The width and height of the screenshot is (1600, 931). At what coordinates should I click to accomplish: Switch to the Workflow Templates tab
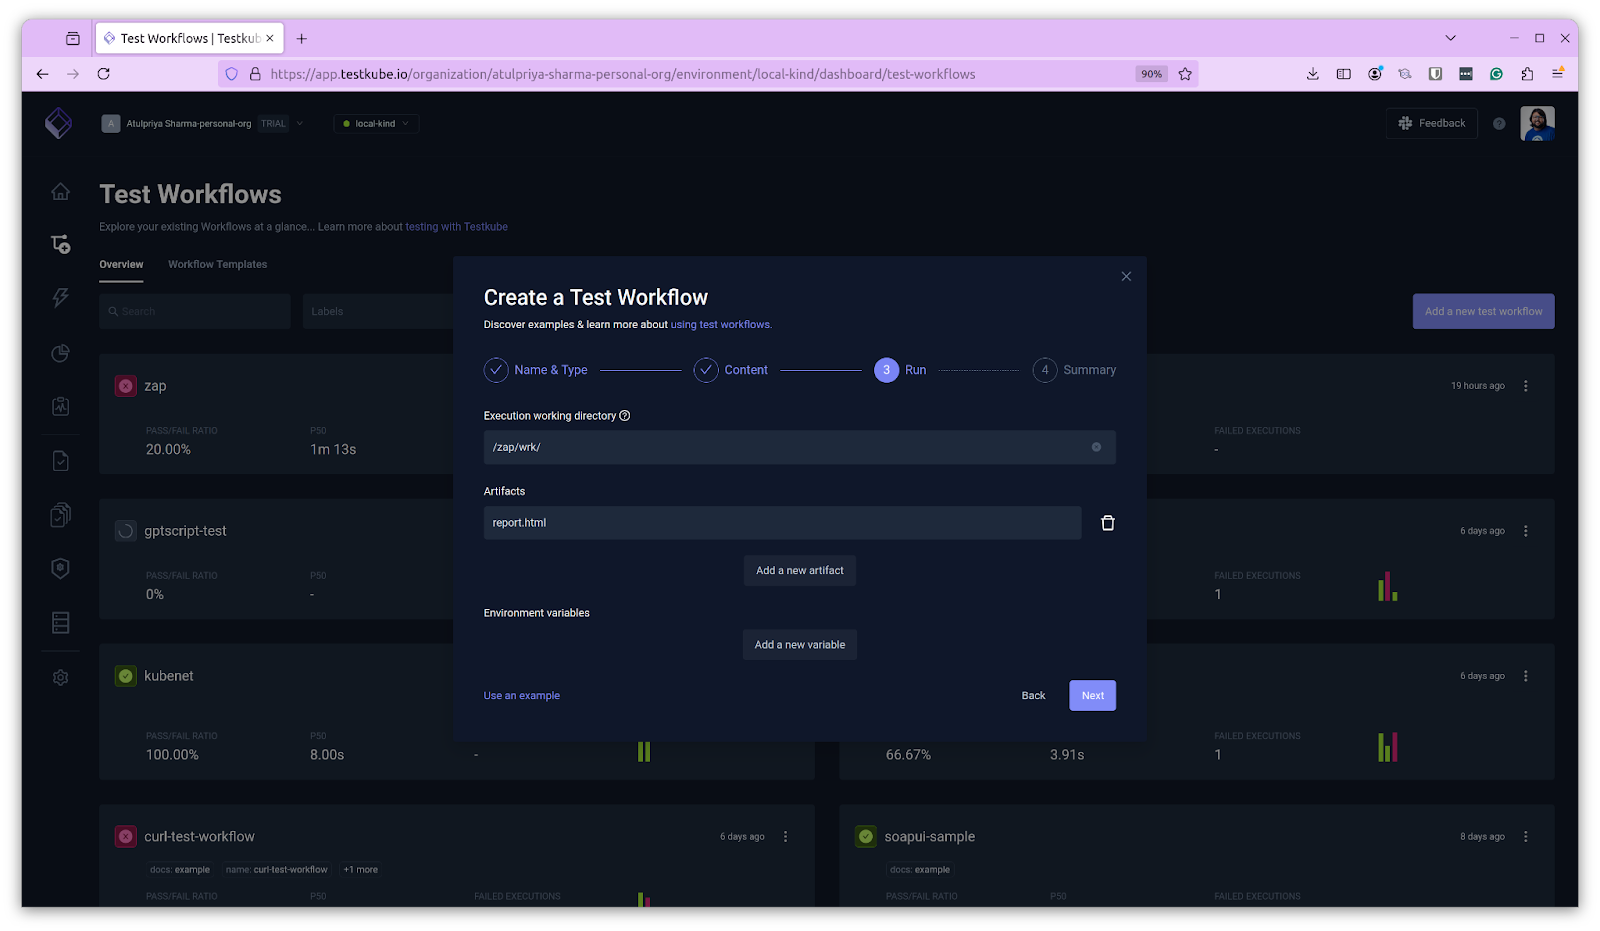pos(217,265)
